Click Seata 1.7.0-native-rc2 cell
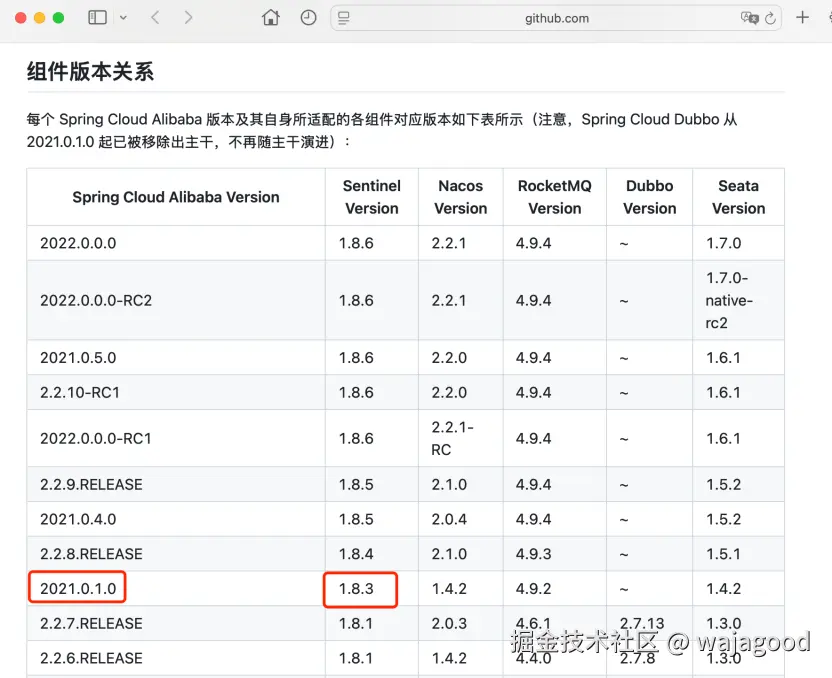The image size is (832, 678). 738,300
